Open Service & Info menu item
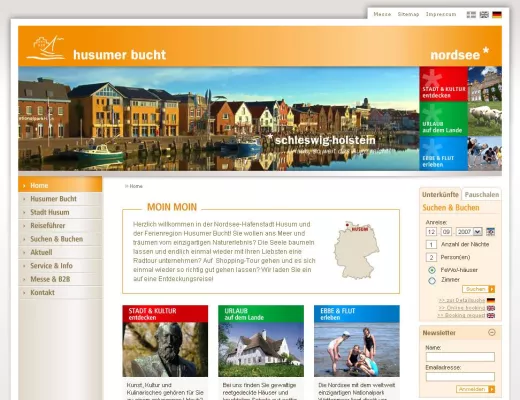 coord(60,266)
